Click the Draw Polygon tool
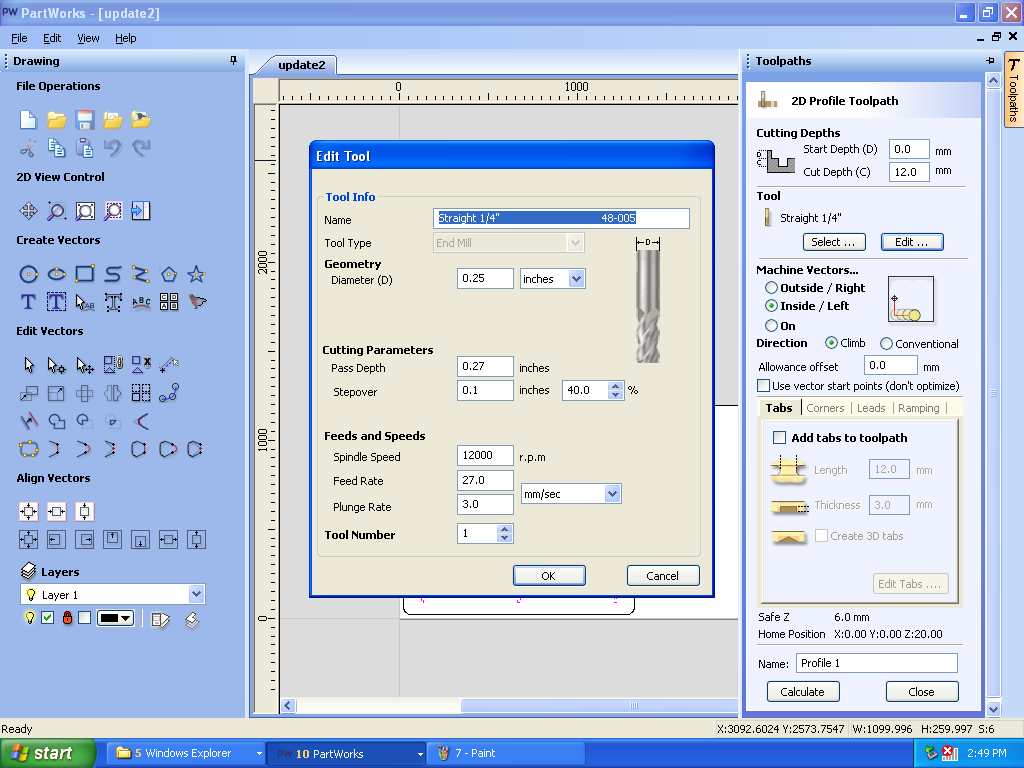Screen dimensions: 1024x768 168,274
